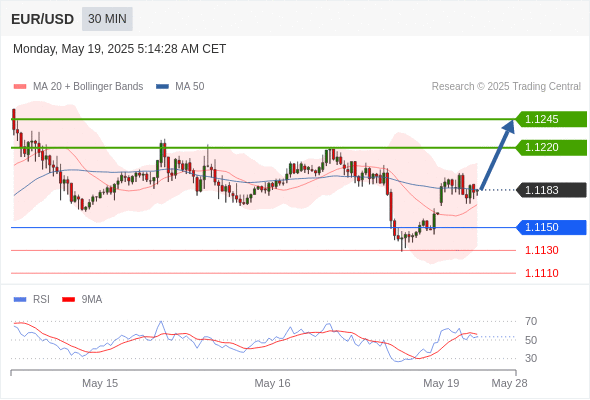Click the blue RSI legend swatch
Image resolution: width=590 pixels, height=400 pixels.
click(20, 300)
